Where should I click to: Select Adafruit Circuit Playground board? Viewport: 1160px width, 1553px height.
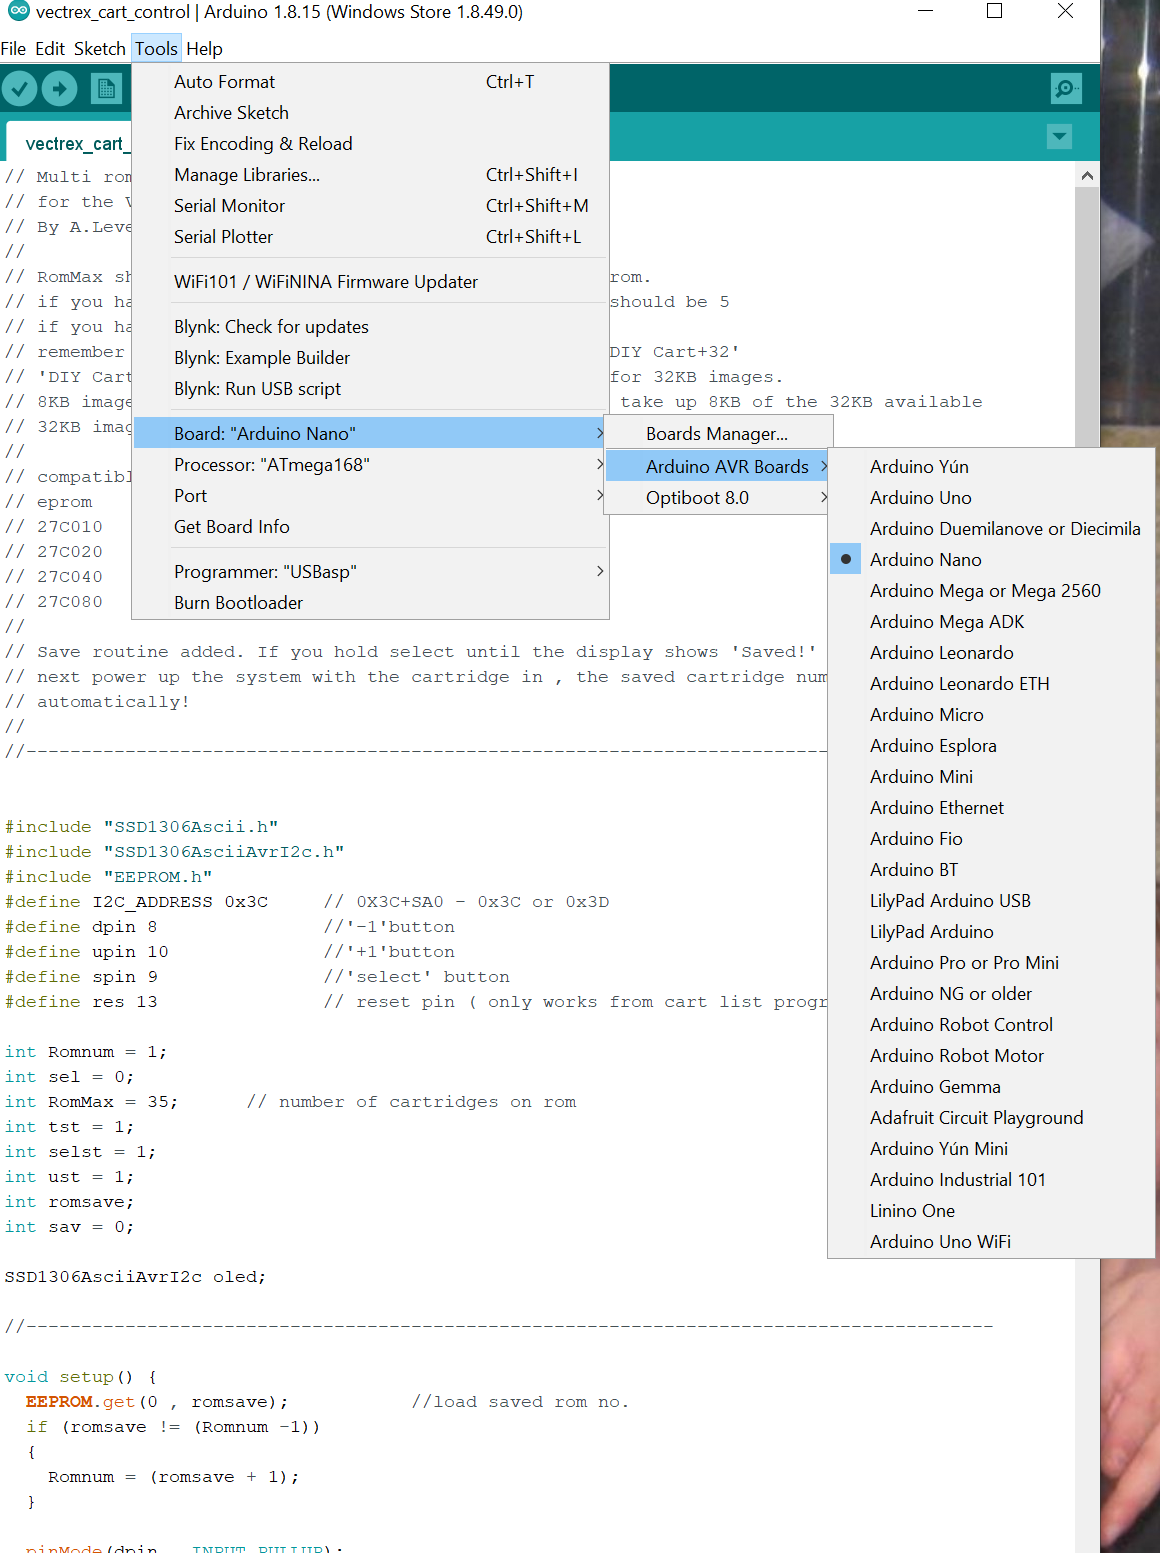click(x=992, y=1118)
